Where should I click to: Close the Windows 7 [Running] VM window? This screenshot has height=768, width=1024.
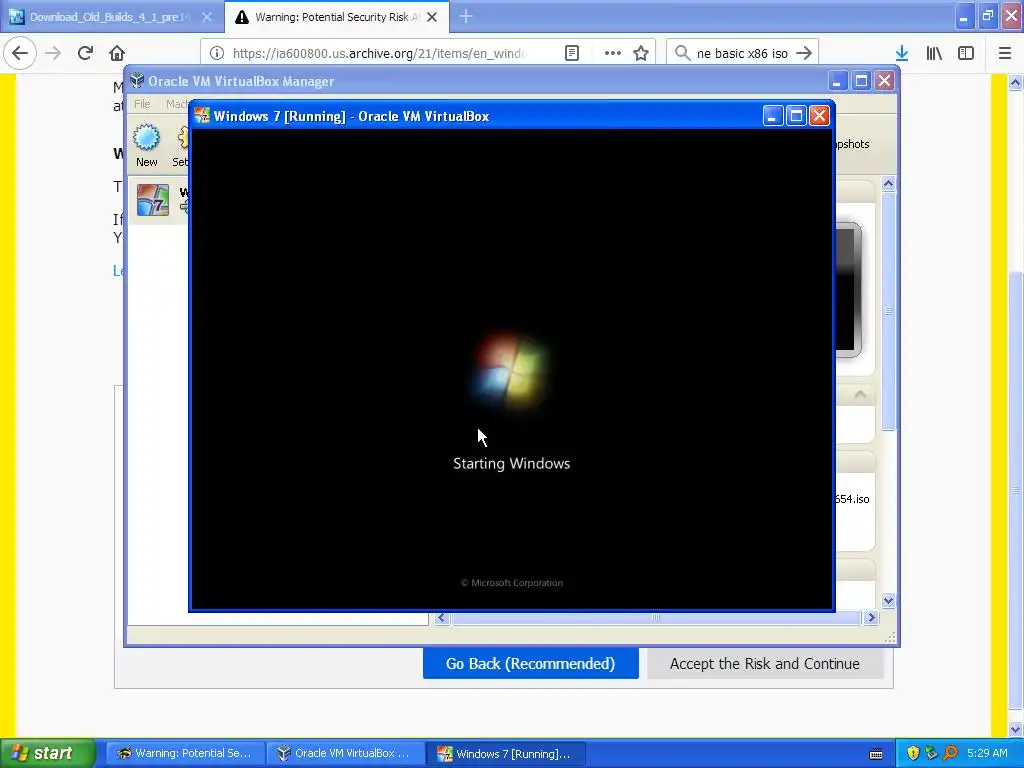[819, 116]
